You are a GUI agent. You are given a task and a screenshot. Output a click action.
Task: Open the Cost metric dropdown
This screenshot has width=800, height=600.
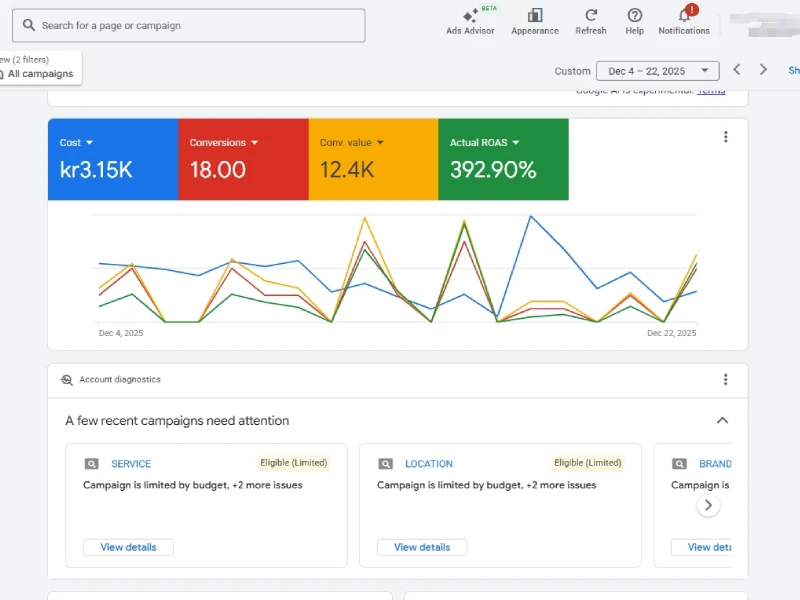click(x=89, y=143)
